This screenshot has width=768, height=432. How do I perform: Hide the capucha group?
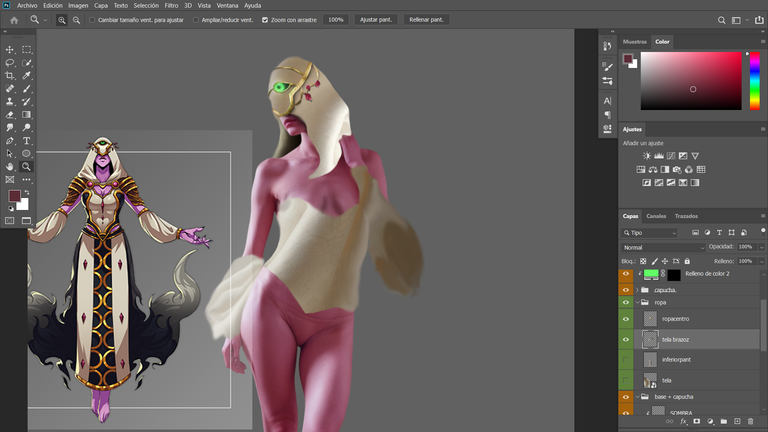pos(625,290)
